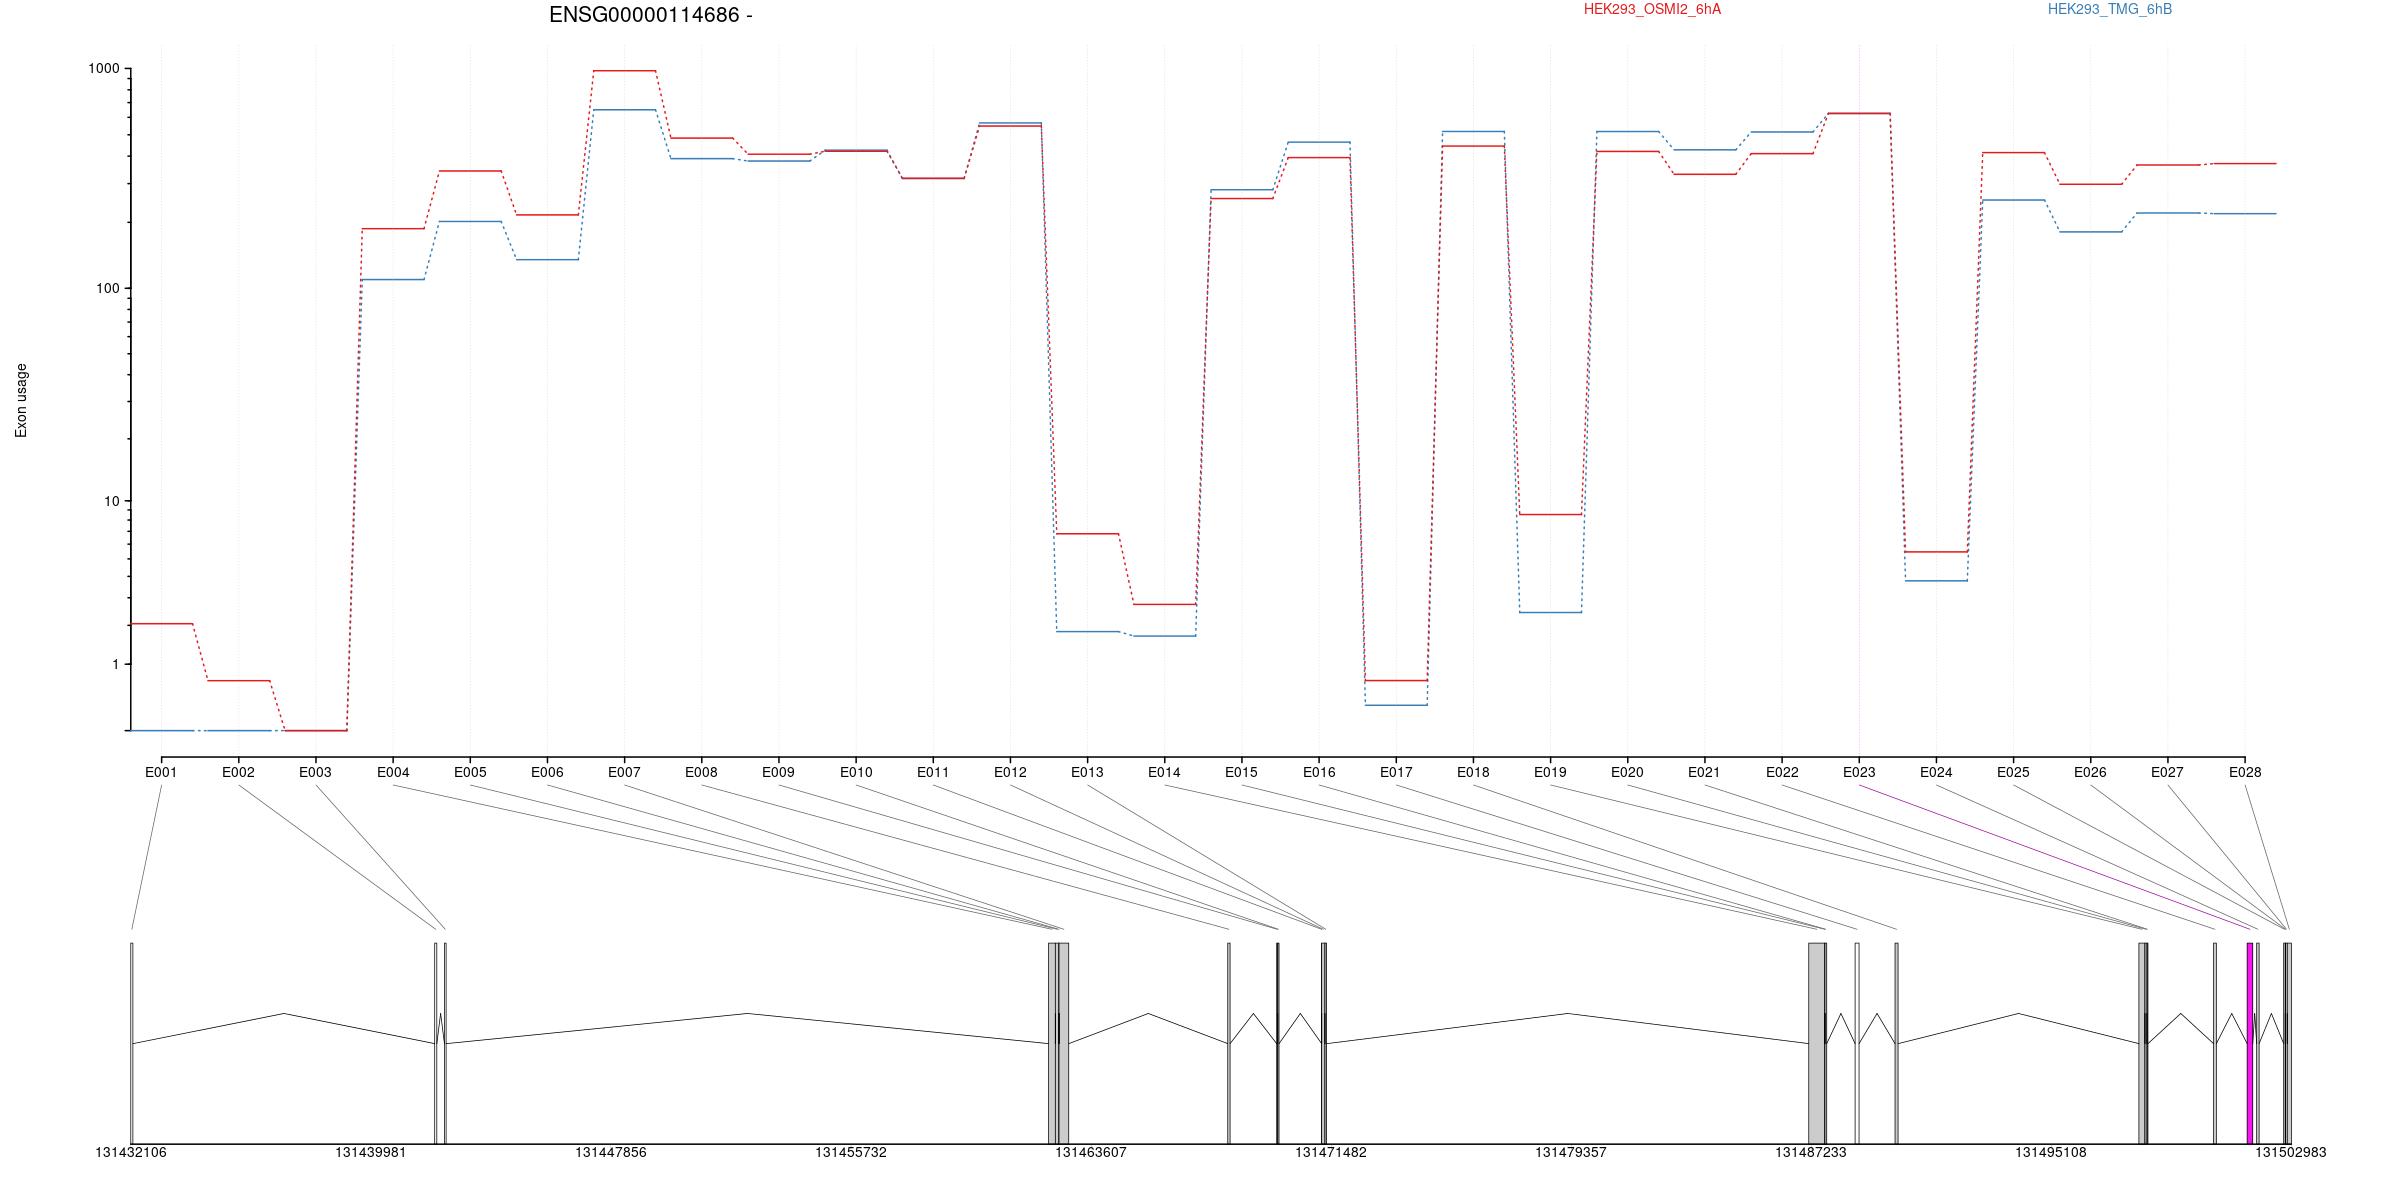Click genomic coordinate 131479357
This screenshot has height=1200, width=2400.
coord(1571,1153)
